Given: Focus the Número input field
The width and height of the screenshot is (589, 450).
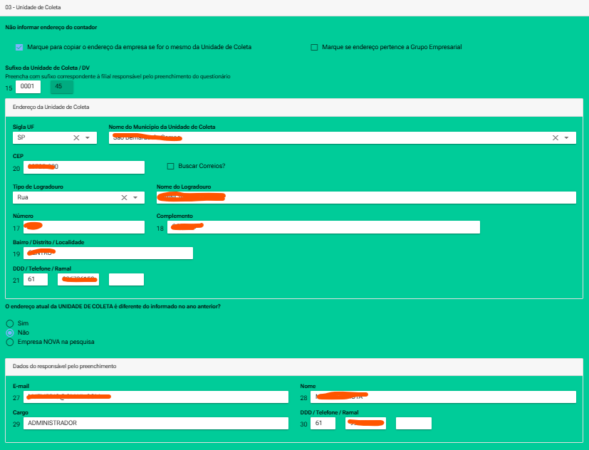Looking at the screenshot, I should [84, 227].
